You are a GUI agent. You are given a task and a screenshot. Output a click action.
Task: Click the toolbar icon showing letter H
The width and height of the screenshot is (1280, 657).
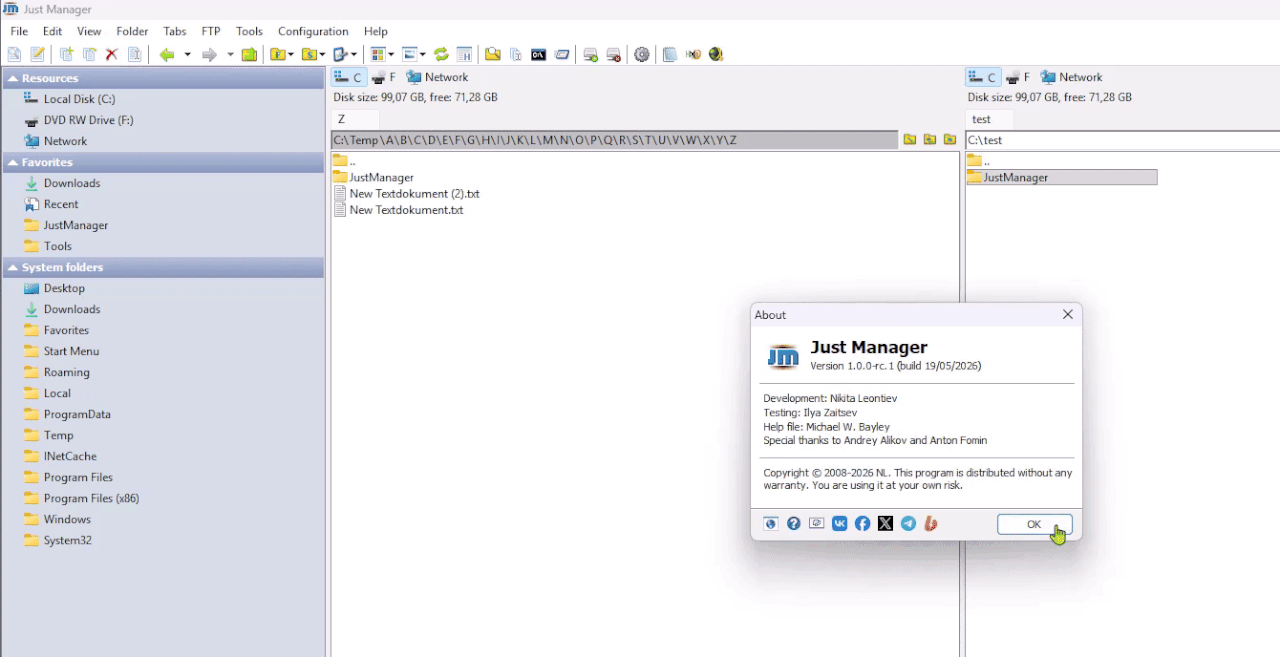click(465, 54)
